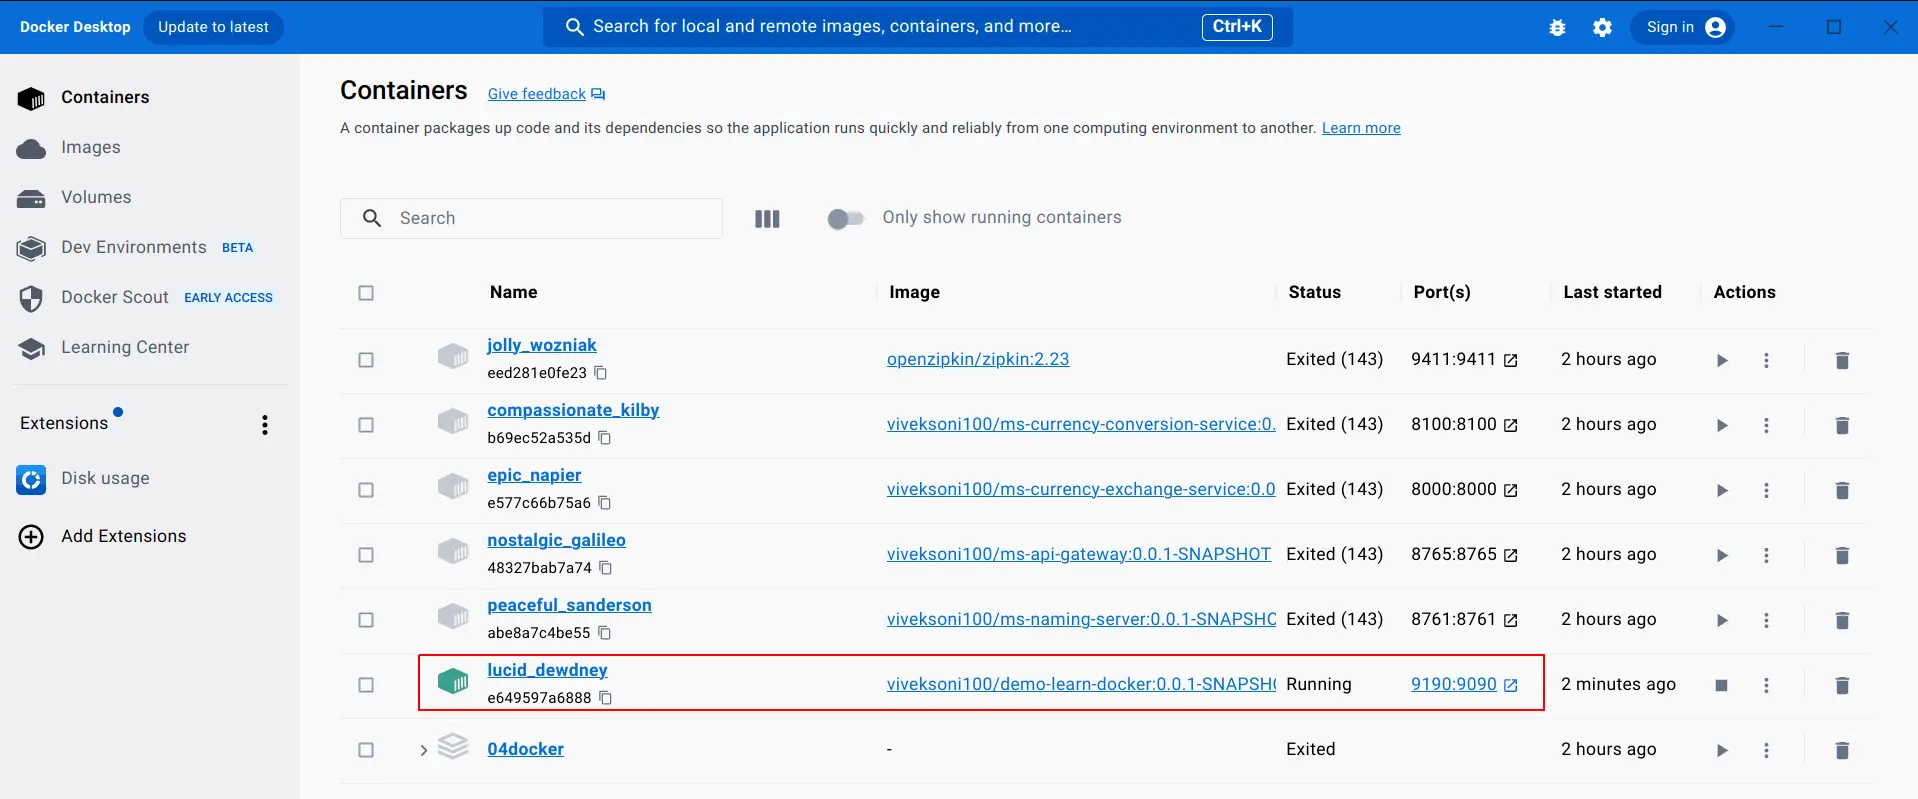The image size is (1918, 799).
Task: Start the peaceful_sanderson container
Action: pyautogui.click(x=1722, y=620)
